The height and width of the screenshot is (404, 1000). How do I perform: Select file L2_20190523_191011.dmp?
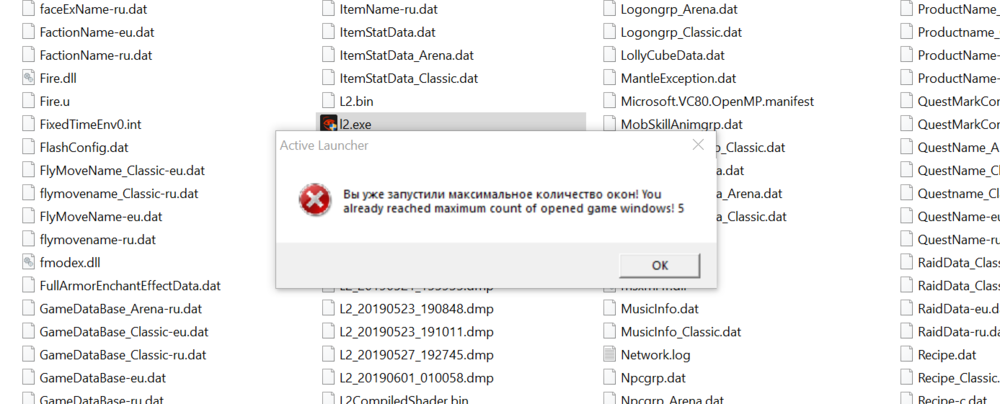[x=416, y=331]
